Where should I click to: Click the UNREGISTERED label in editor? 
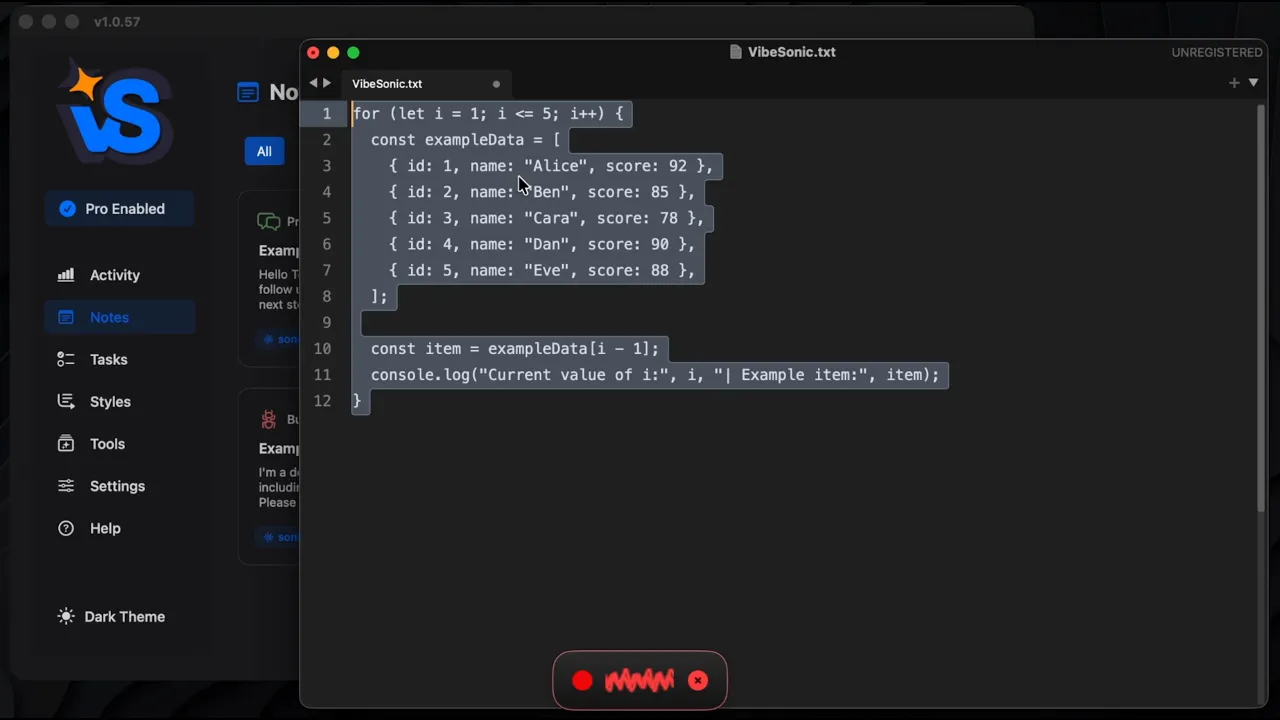tap(1217, 52)
